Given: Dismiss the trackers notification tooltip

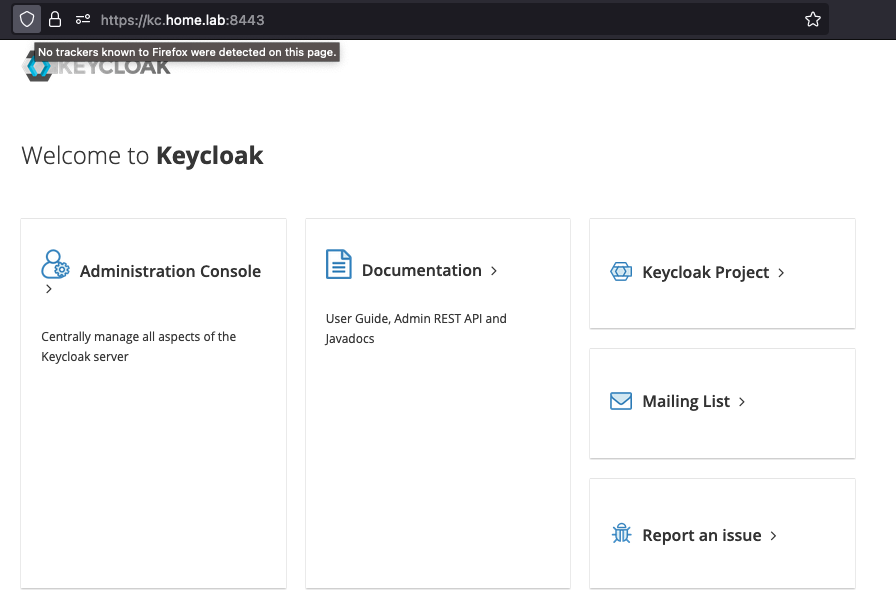Looking at the screenshot, I should (188, 52).
